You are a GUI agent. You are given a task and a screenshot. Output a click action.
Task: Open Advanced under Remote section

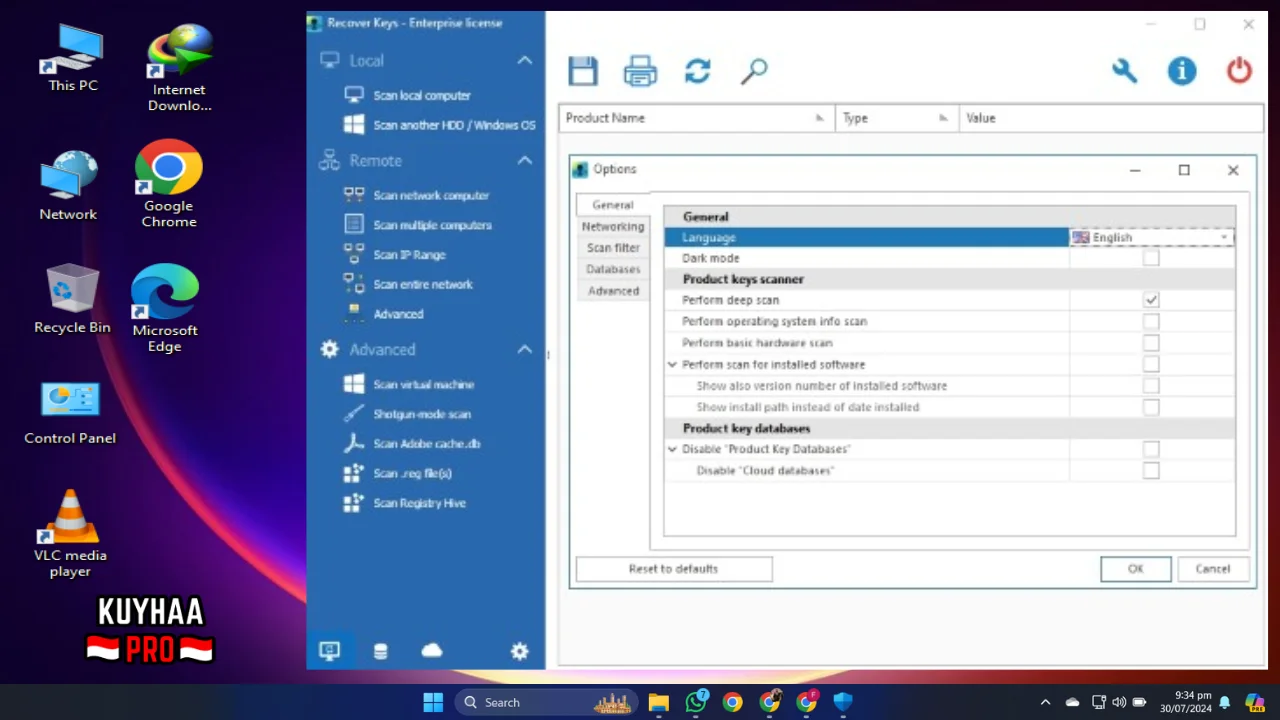398,314
